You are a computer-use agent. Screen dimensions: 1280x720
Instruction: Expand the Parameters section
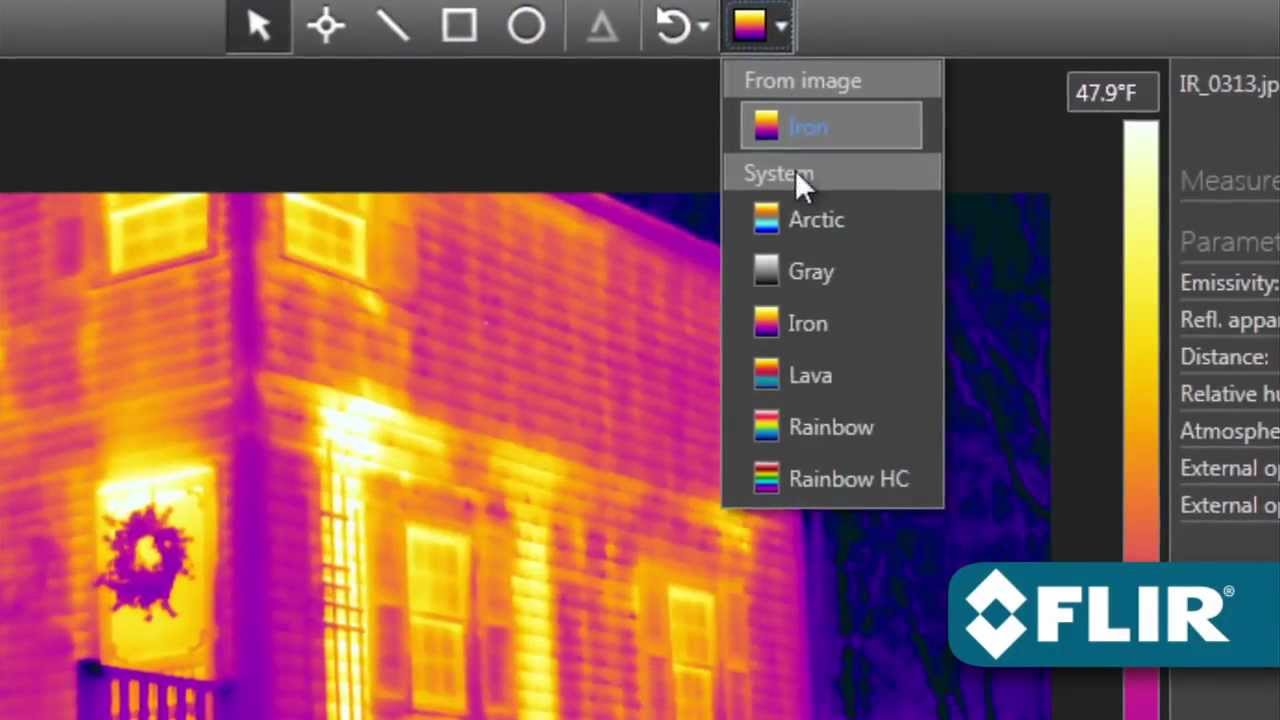point(1230,241)
